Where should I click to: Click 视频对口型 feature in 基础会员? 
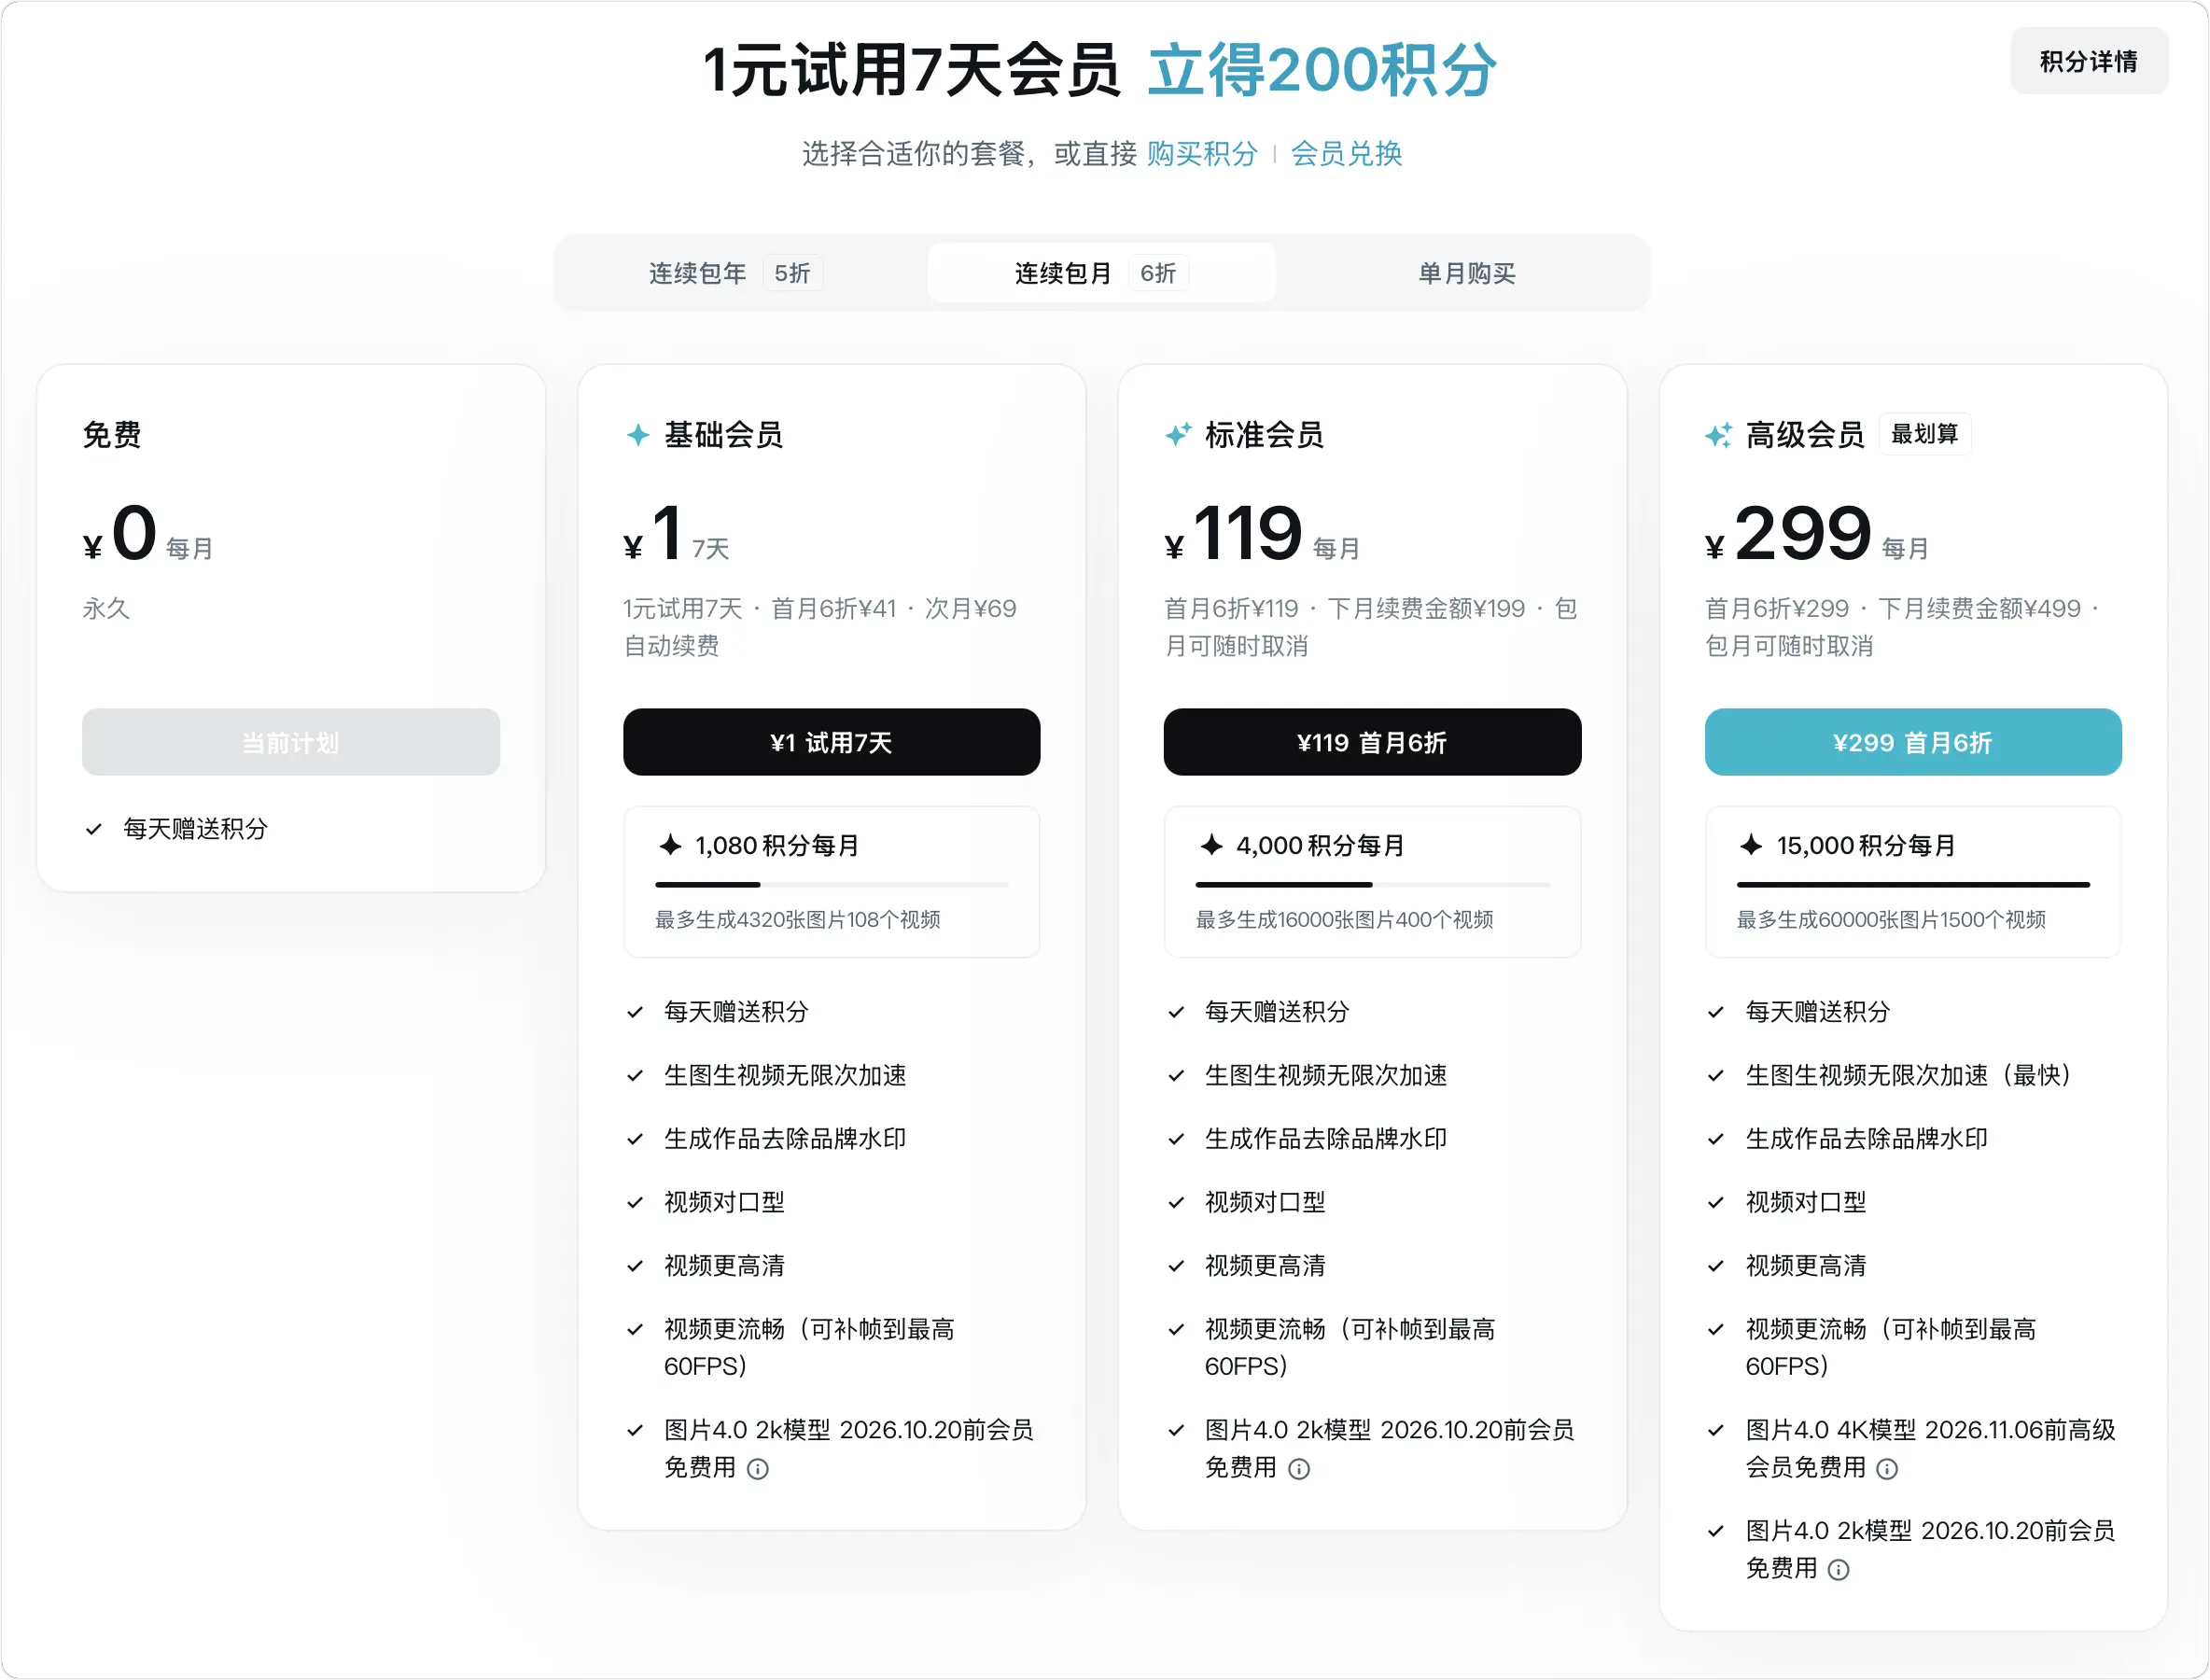tap(724, 1203)
